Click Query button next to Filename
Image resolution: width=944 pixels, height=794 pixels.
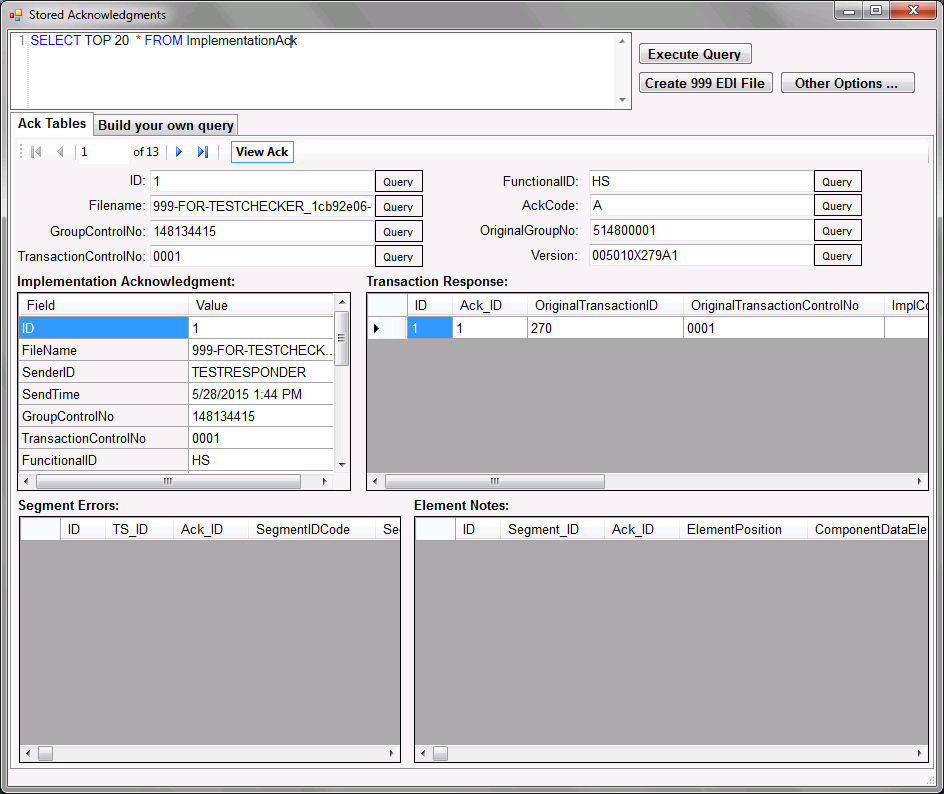pyautogui.click(x=398, y=207)
